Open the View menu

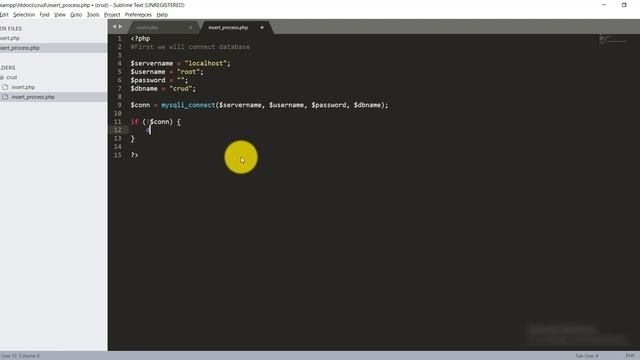(x=60, y=15)
